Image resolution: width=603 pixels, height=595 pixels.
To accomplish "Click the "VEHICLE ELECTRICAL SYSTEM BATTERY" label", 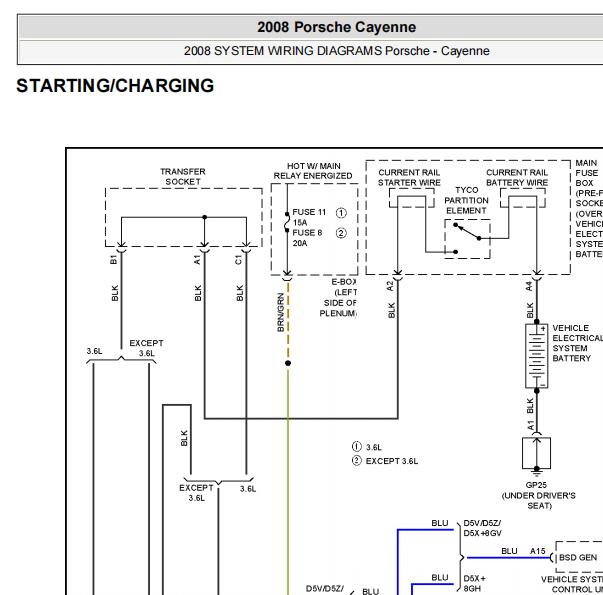I will [x=577, y=343].
